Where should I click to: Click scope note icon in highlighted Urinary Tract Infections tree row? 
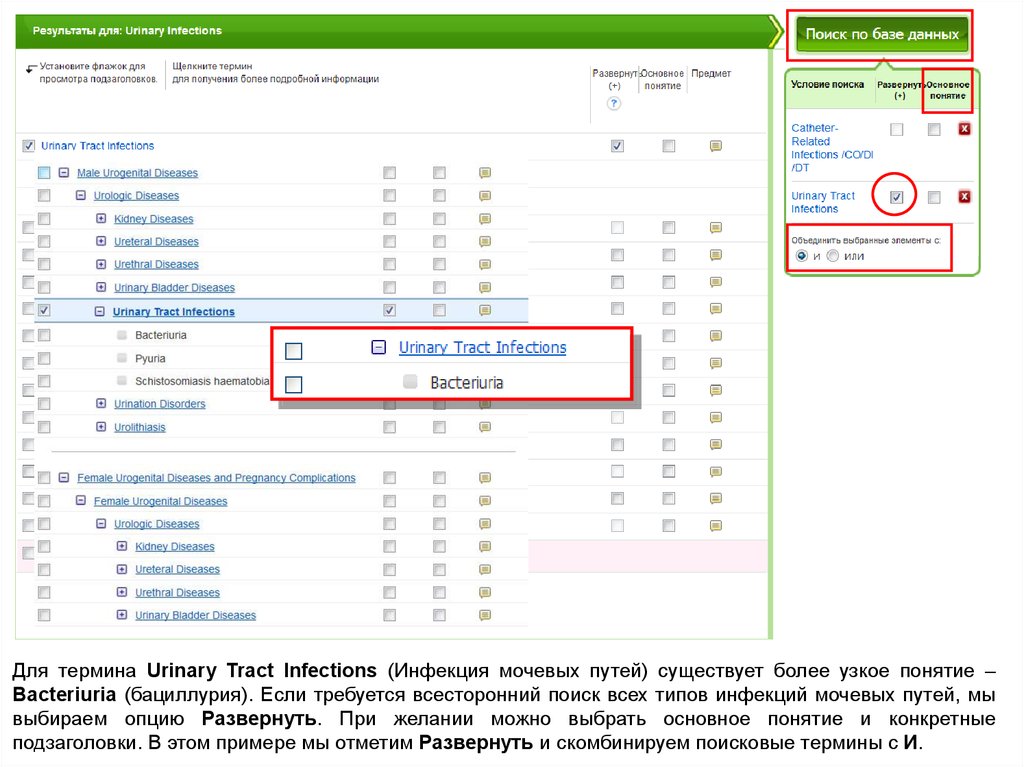[x=485, y=311]
